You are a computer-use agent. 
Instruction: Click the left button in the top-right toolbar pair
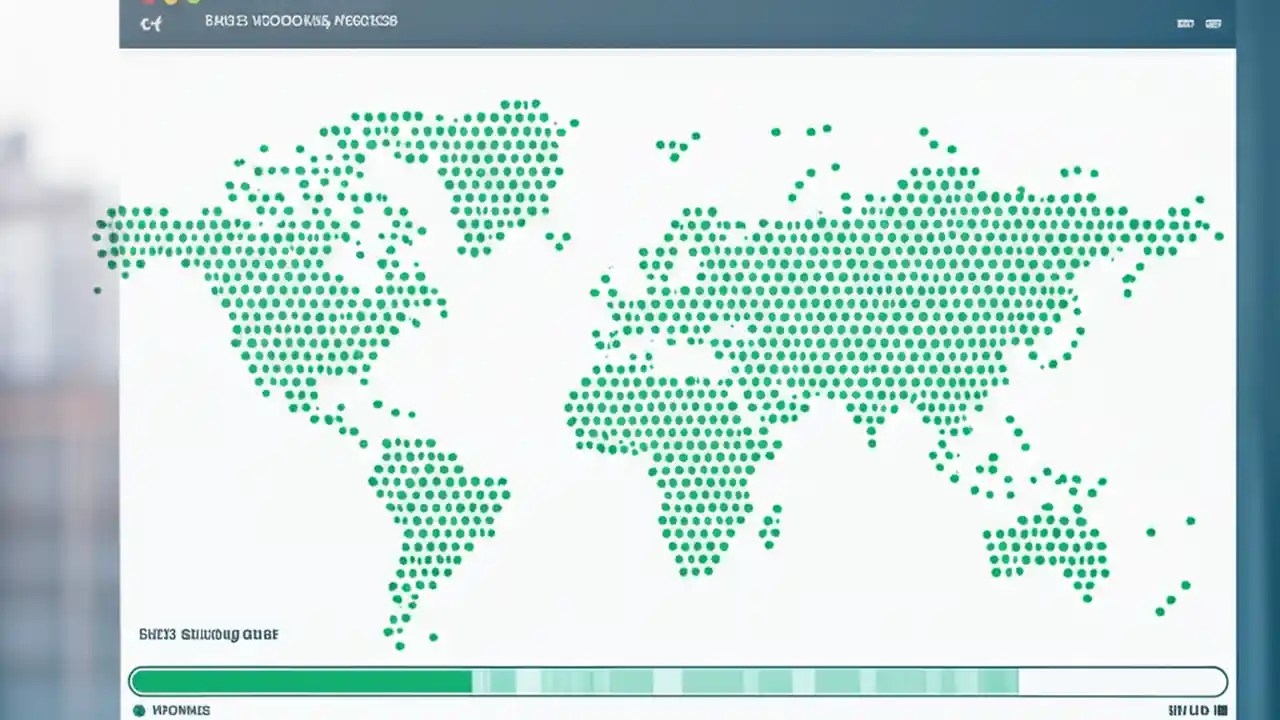coord(1185,23)
